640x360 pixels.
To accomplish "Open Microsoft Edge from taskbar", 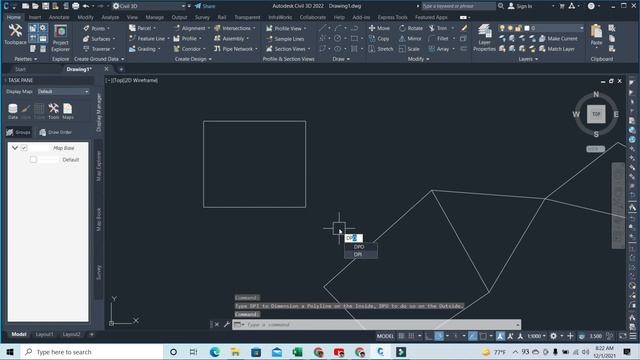I will coord(215,352).
